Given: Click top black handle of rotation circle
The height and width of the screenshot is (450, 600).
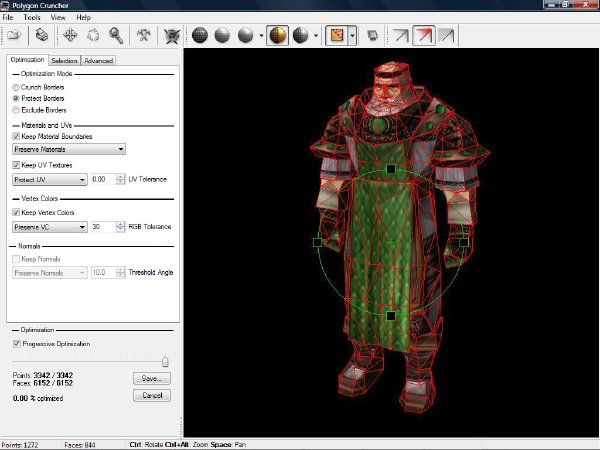Looking at the screenshot, I should coord(390,169).
